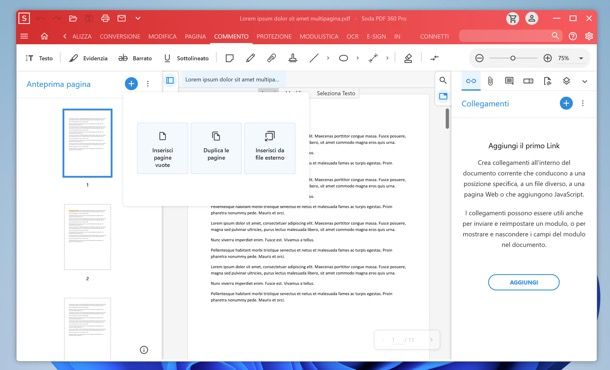The image size is (610, 370).
Task: Open the CONNETTI tab
Action: point(434,36)
